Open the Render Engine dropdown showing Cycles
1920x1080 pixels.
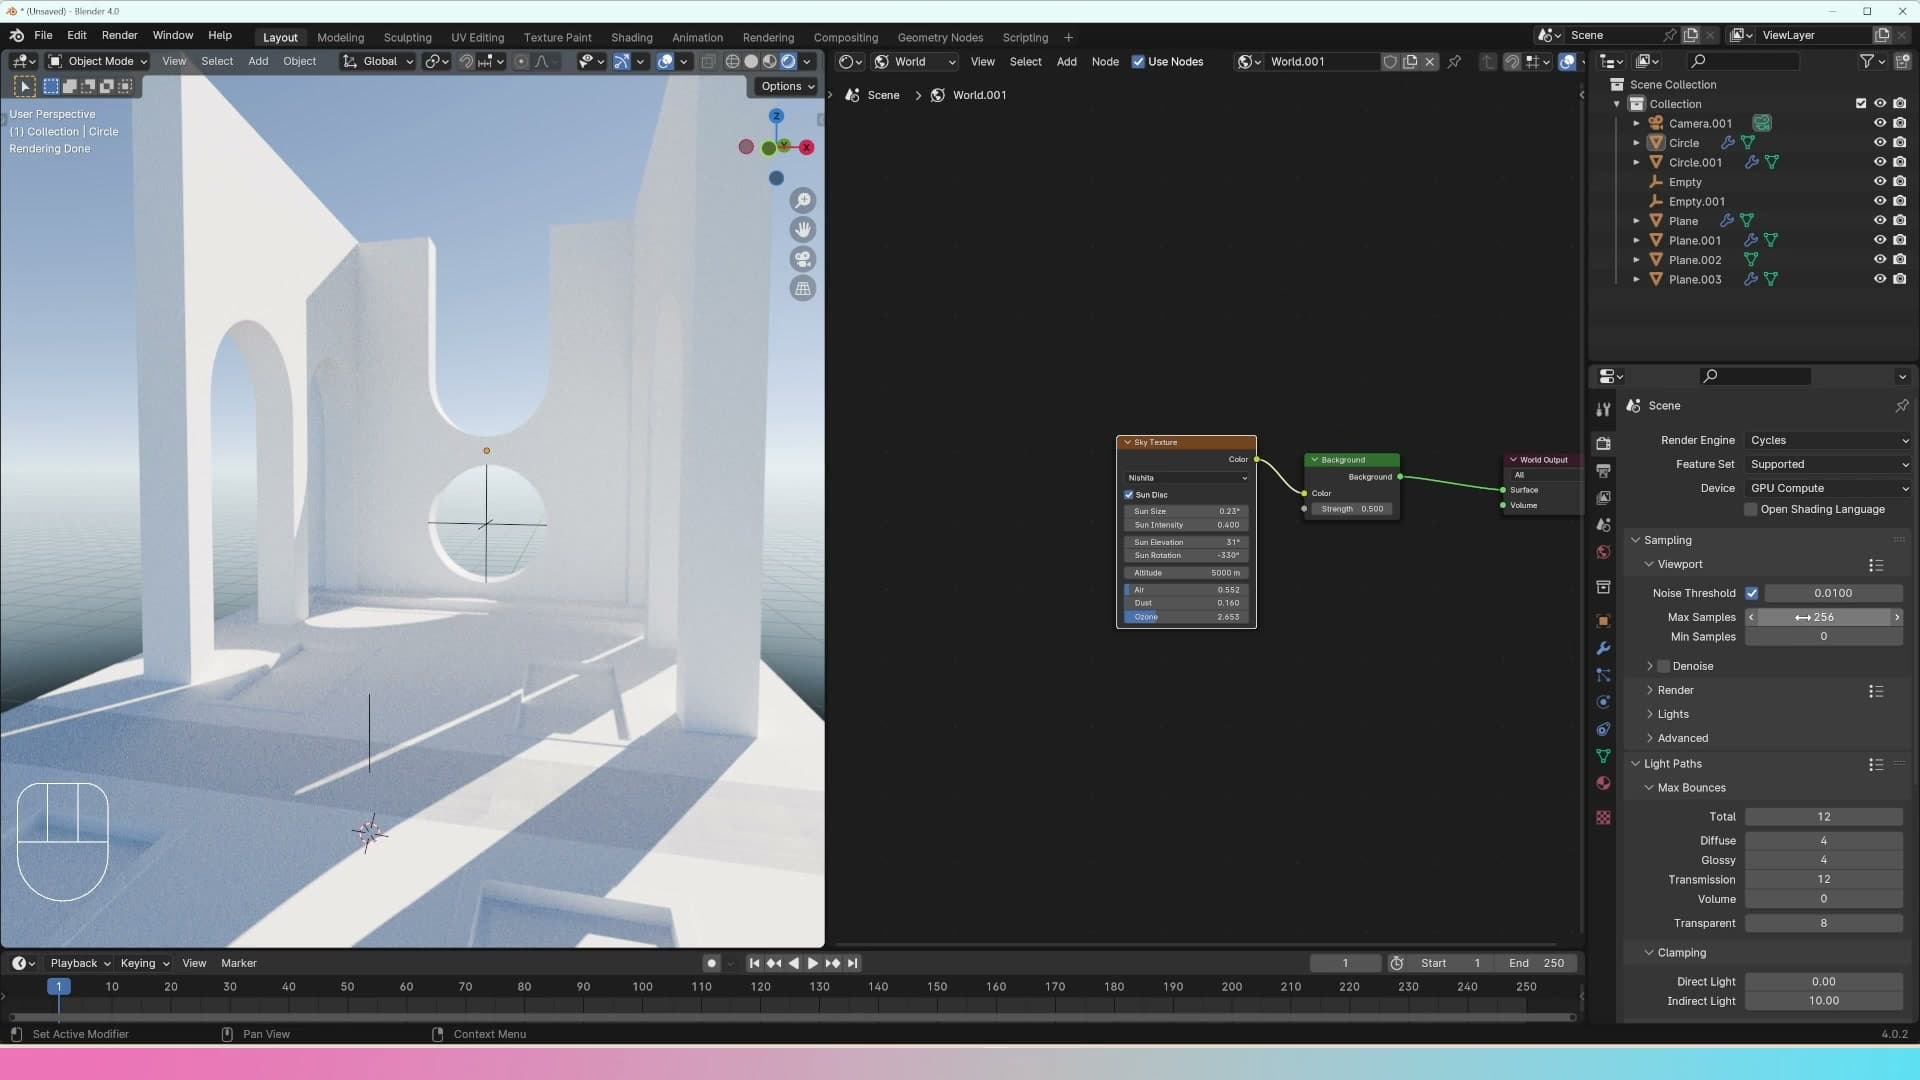(1828, 441)
